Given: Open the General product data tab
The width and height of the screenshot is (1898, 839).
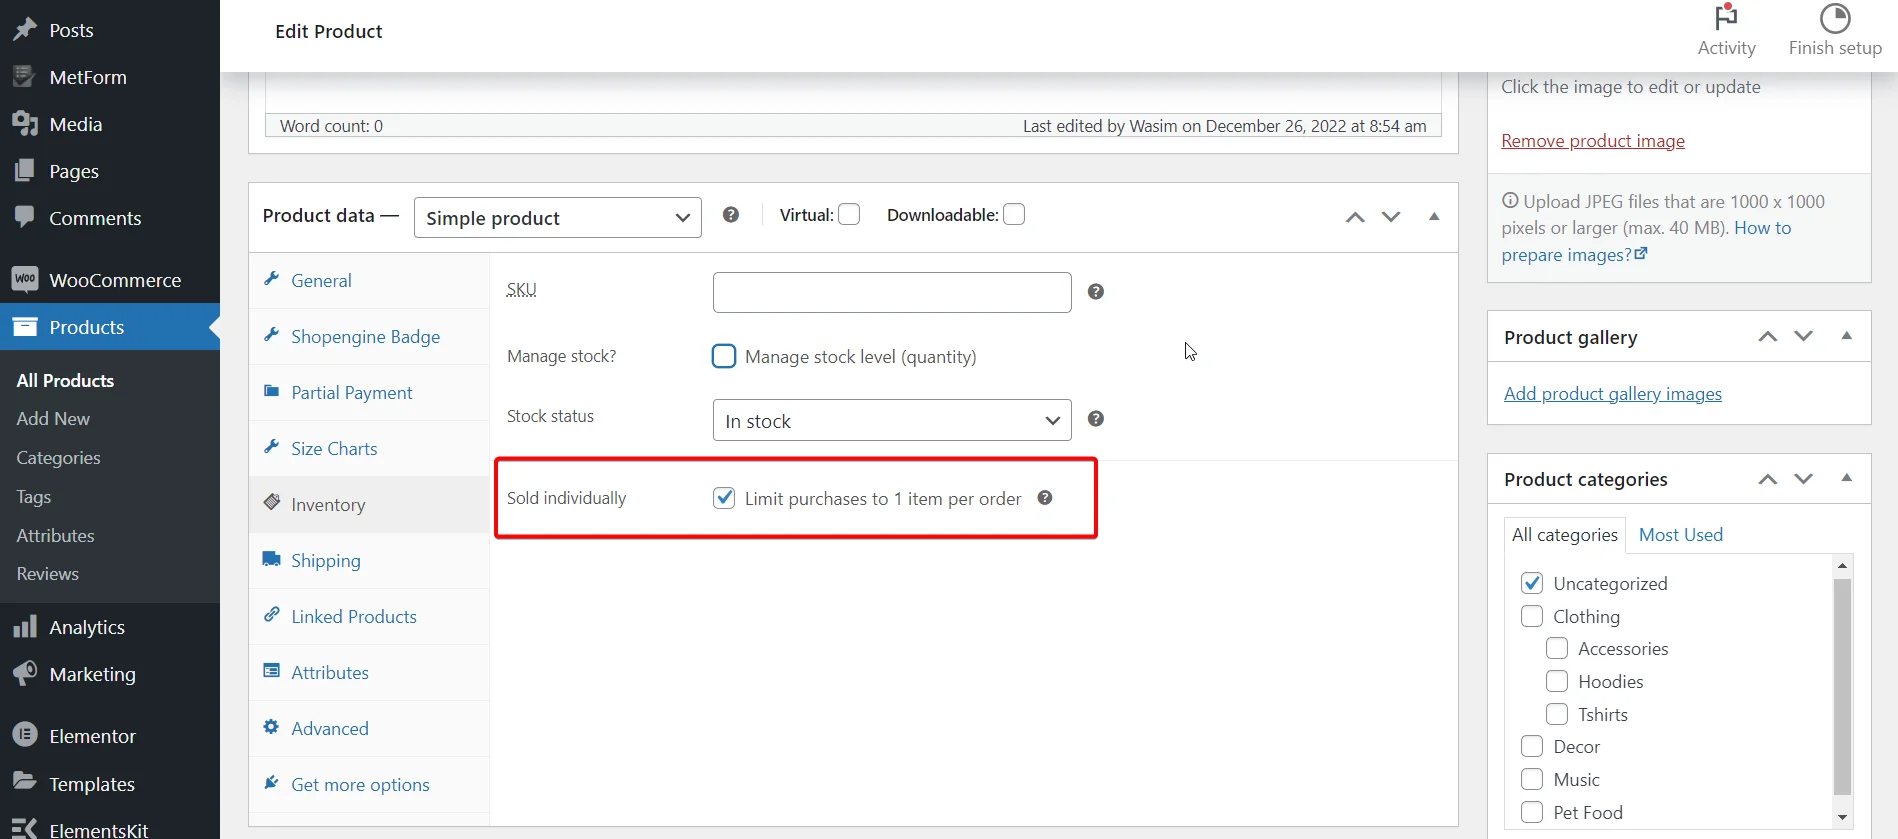Looking at the screenshot, I should (x=369, y=281).
